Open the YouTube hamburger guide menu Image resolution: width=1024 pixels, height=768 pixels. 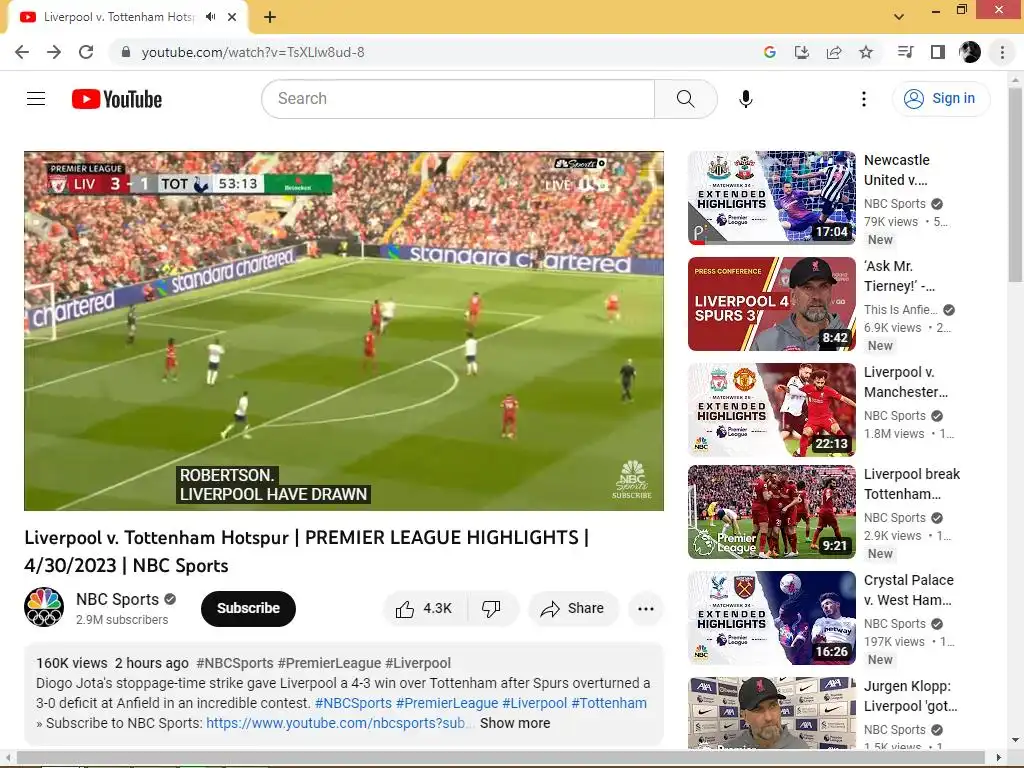(36, 99)
